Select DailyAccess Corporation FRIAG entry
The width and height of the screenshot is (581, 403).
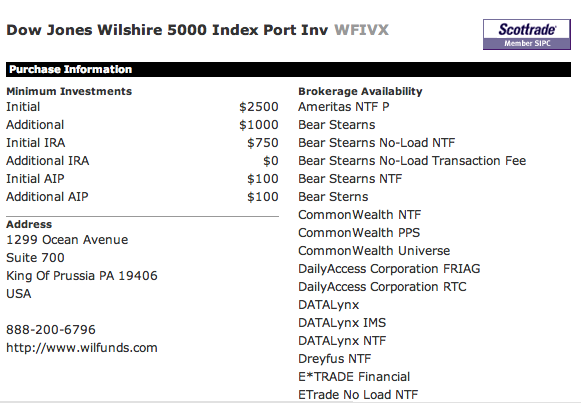tap(389, 269)
